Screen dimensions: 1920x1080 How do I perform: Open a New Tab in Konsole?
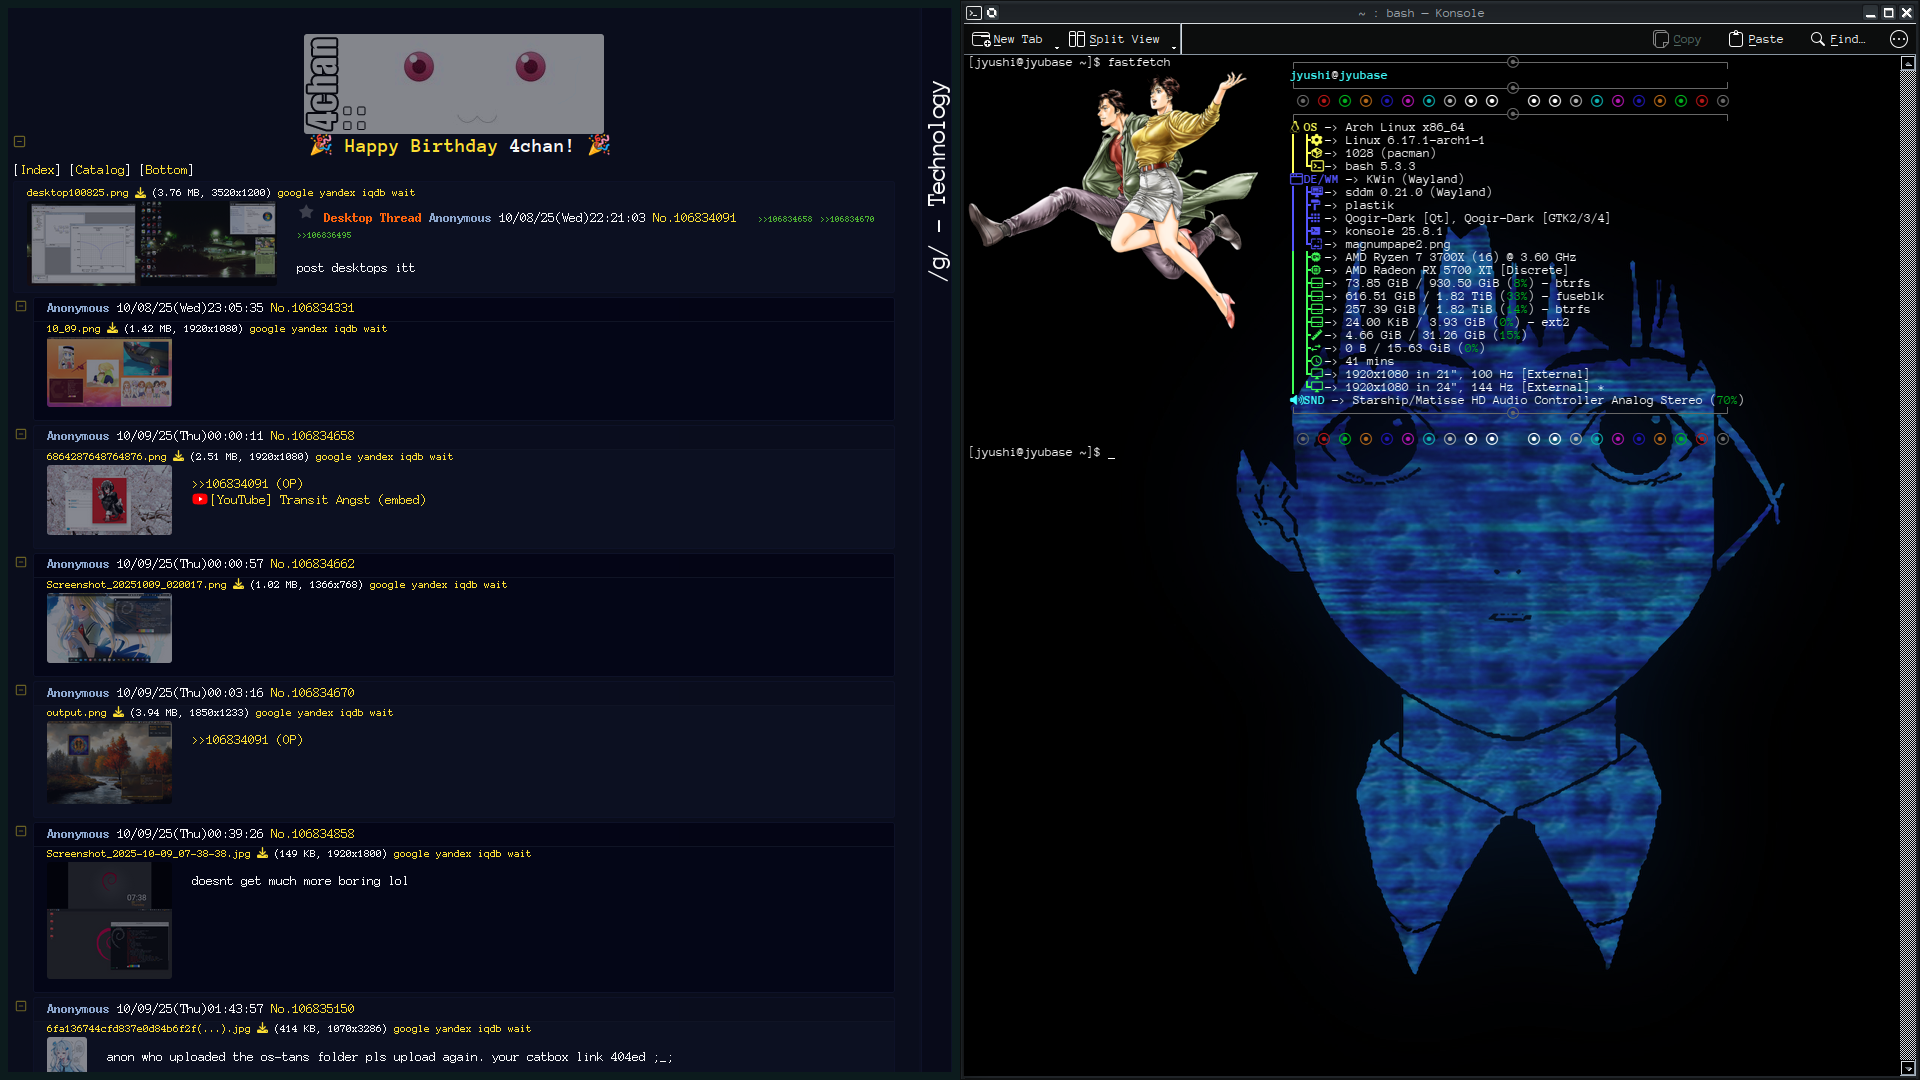pos(1008,39)
